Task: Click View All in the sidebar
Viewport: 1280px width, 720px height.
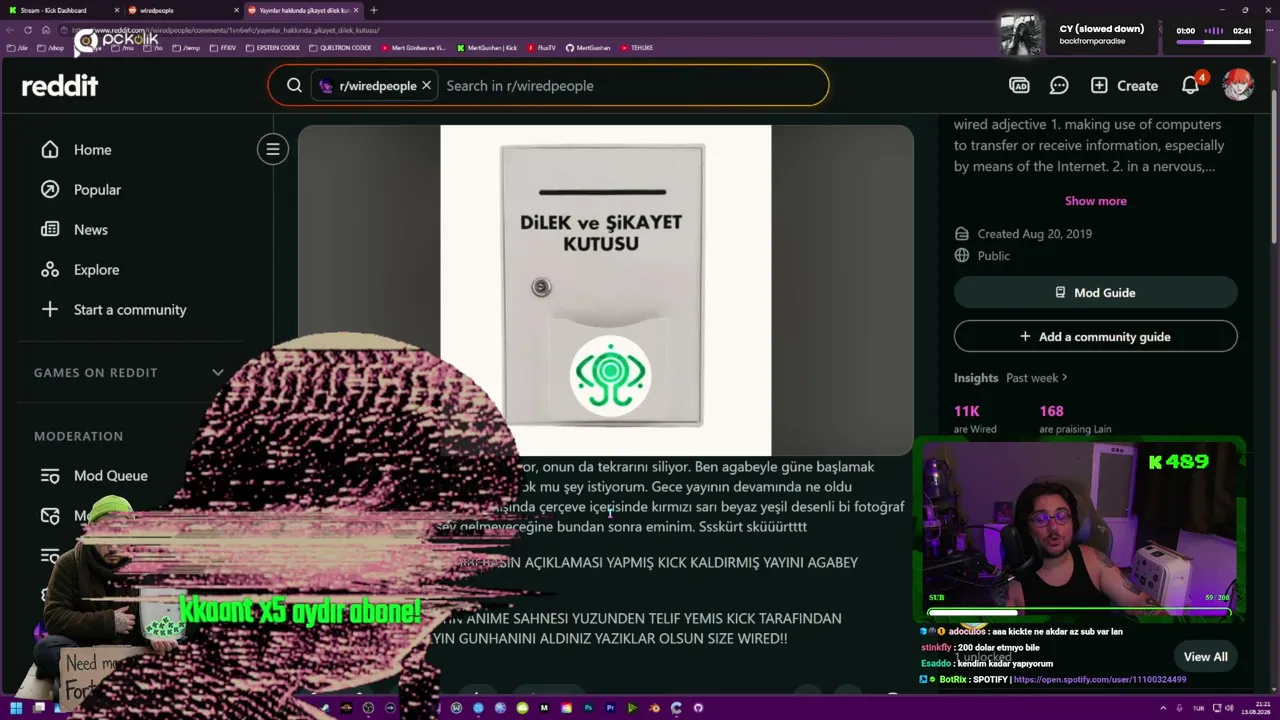Action: click(1205, 657)
